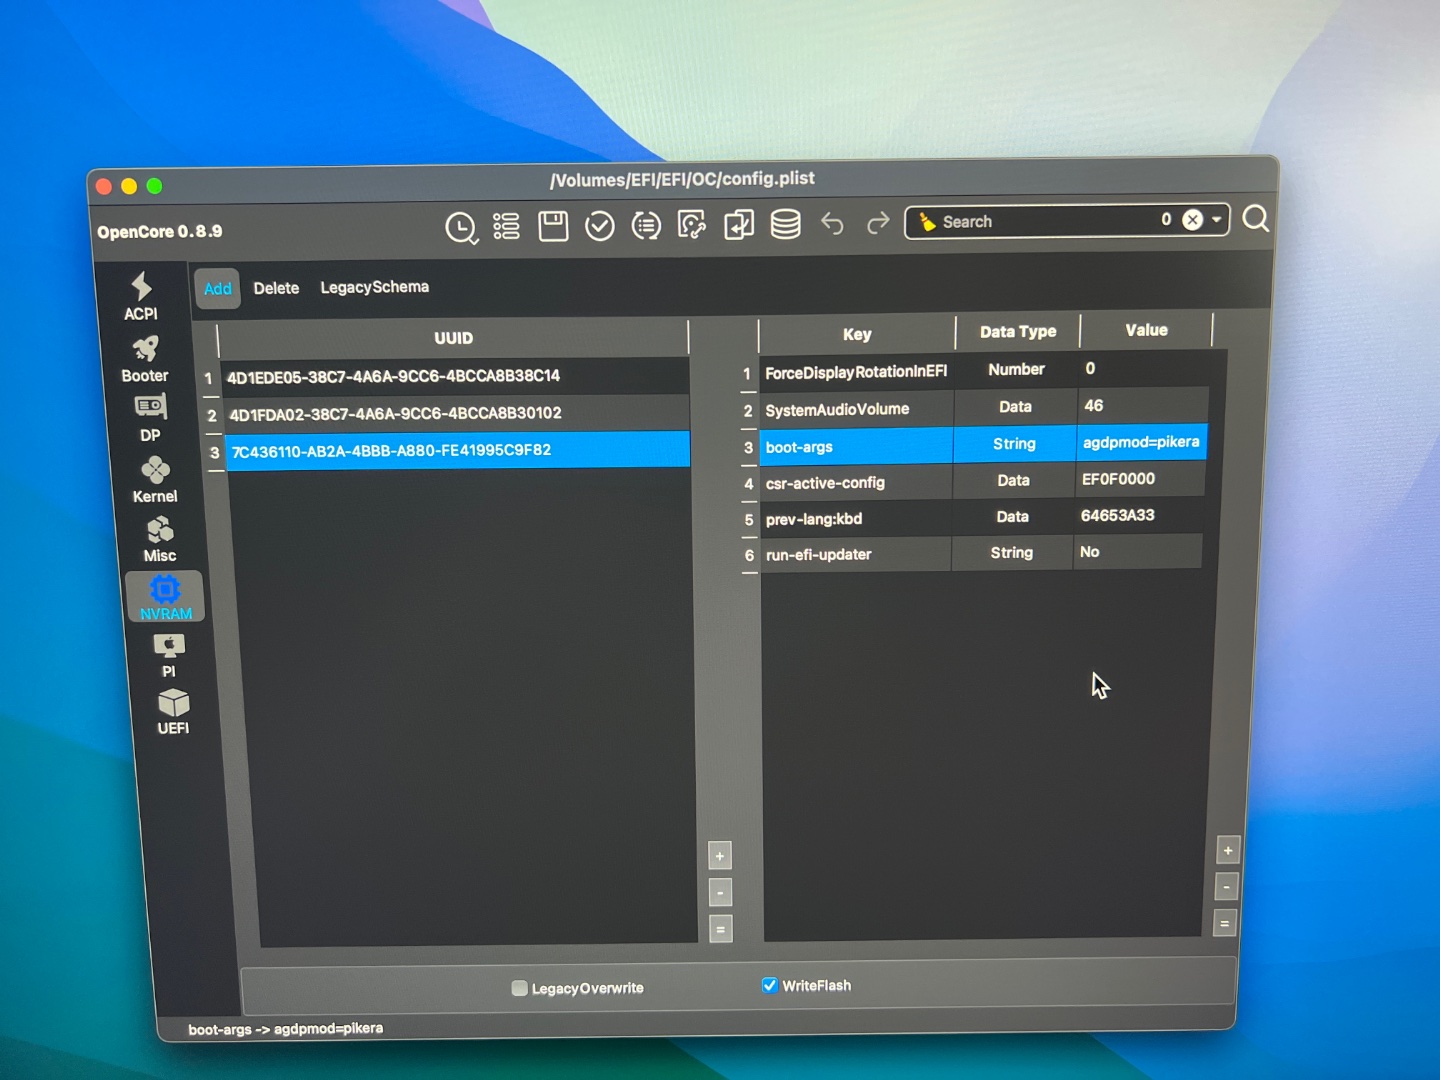The image size is (1440, 1080).
Task: Click the circled list toolbar icon
Action: [646, 226]
